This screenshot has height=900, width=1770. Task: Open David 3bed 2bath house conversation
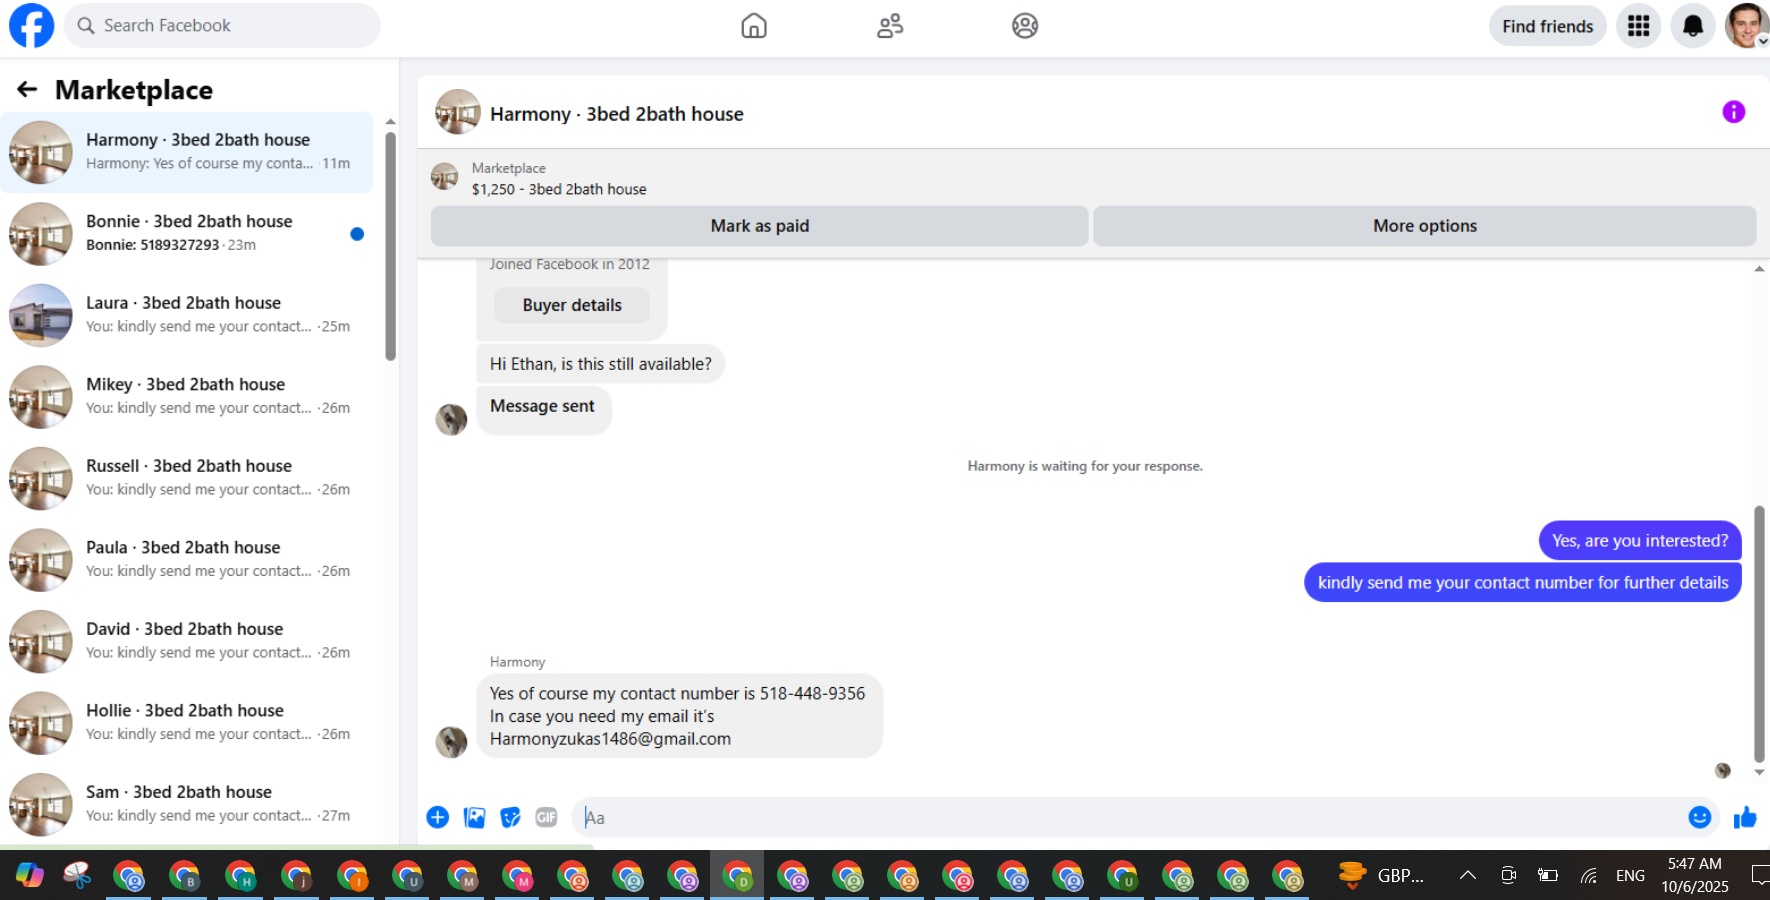pos(186,641)
